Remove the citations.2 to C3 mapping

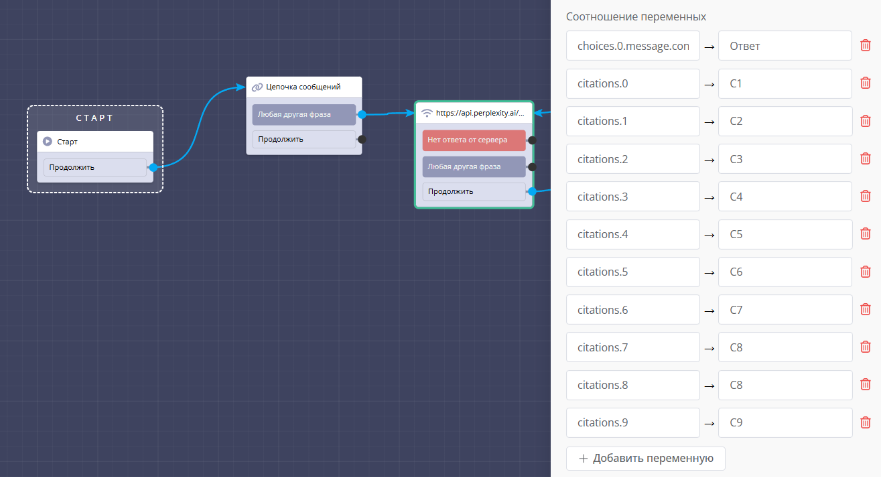[x=865, y=159]
